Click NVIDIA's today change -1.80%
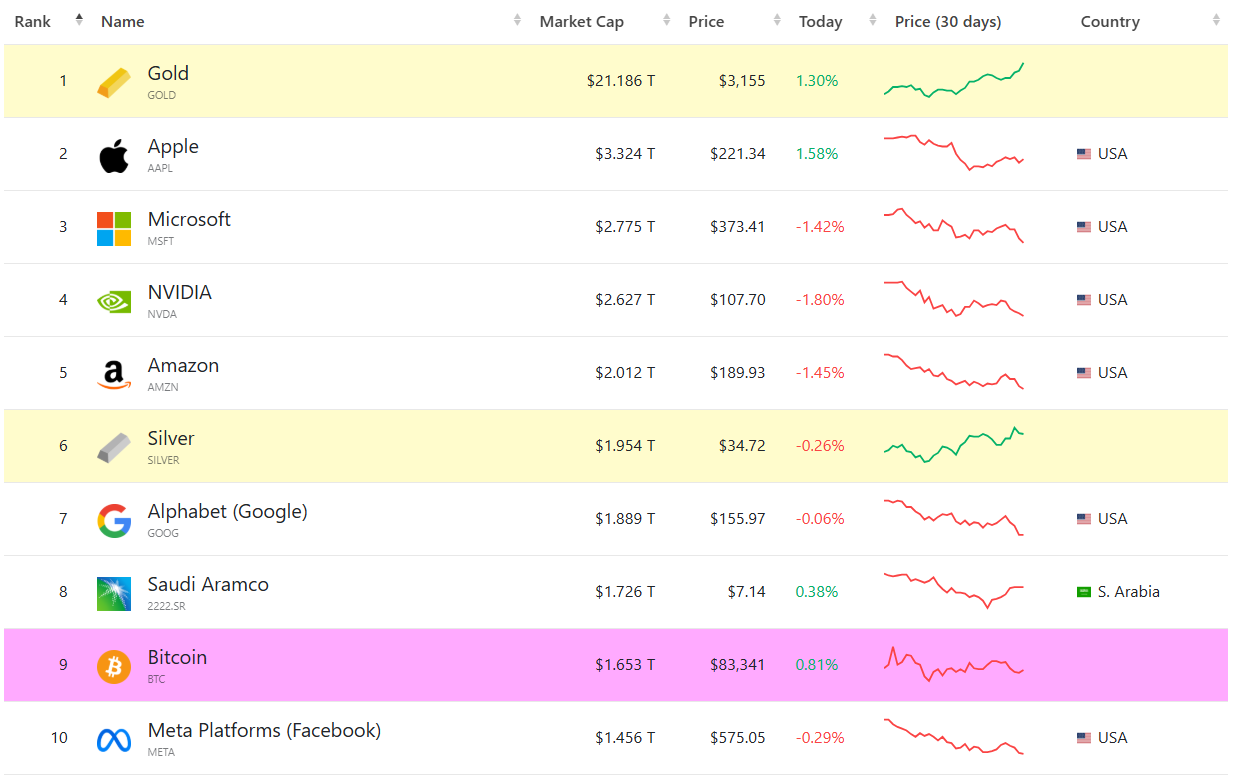The image size is (1240, 784). 820,300
